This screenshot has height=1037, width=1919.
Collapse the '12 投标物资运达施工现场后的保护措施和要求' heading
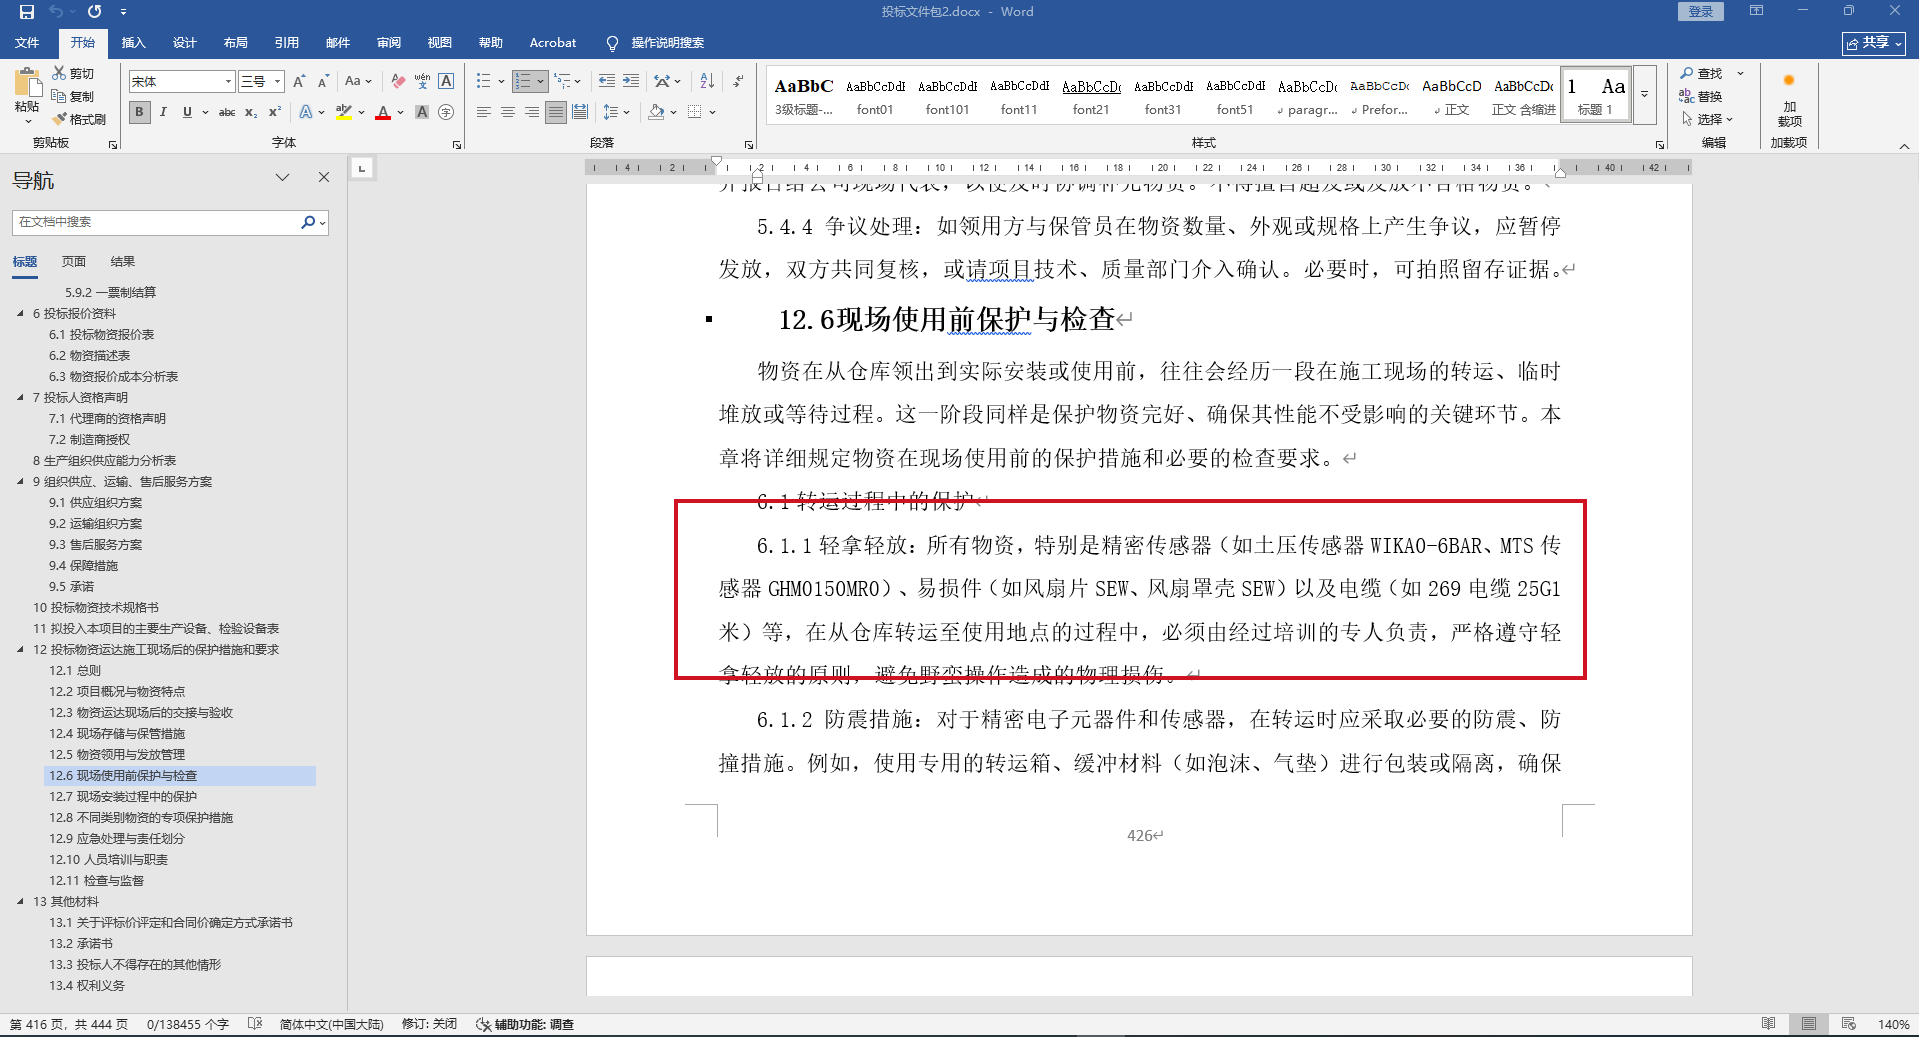tap(20, 649)
